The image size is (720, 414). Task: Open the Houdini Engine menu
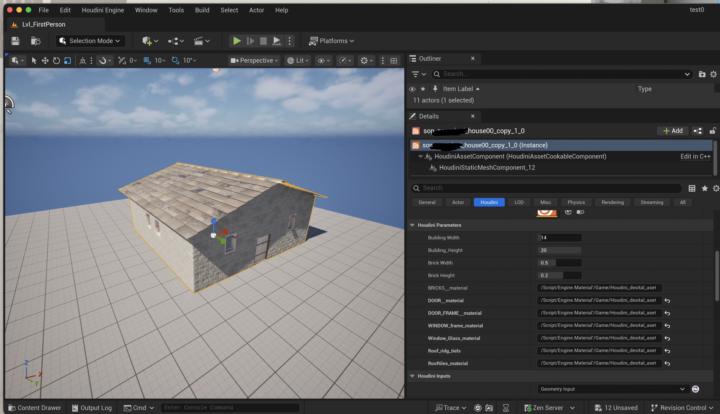pyautogui.click(x=103, y=10)
